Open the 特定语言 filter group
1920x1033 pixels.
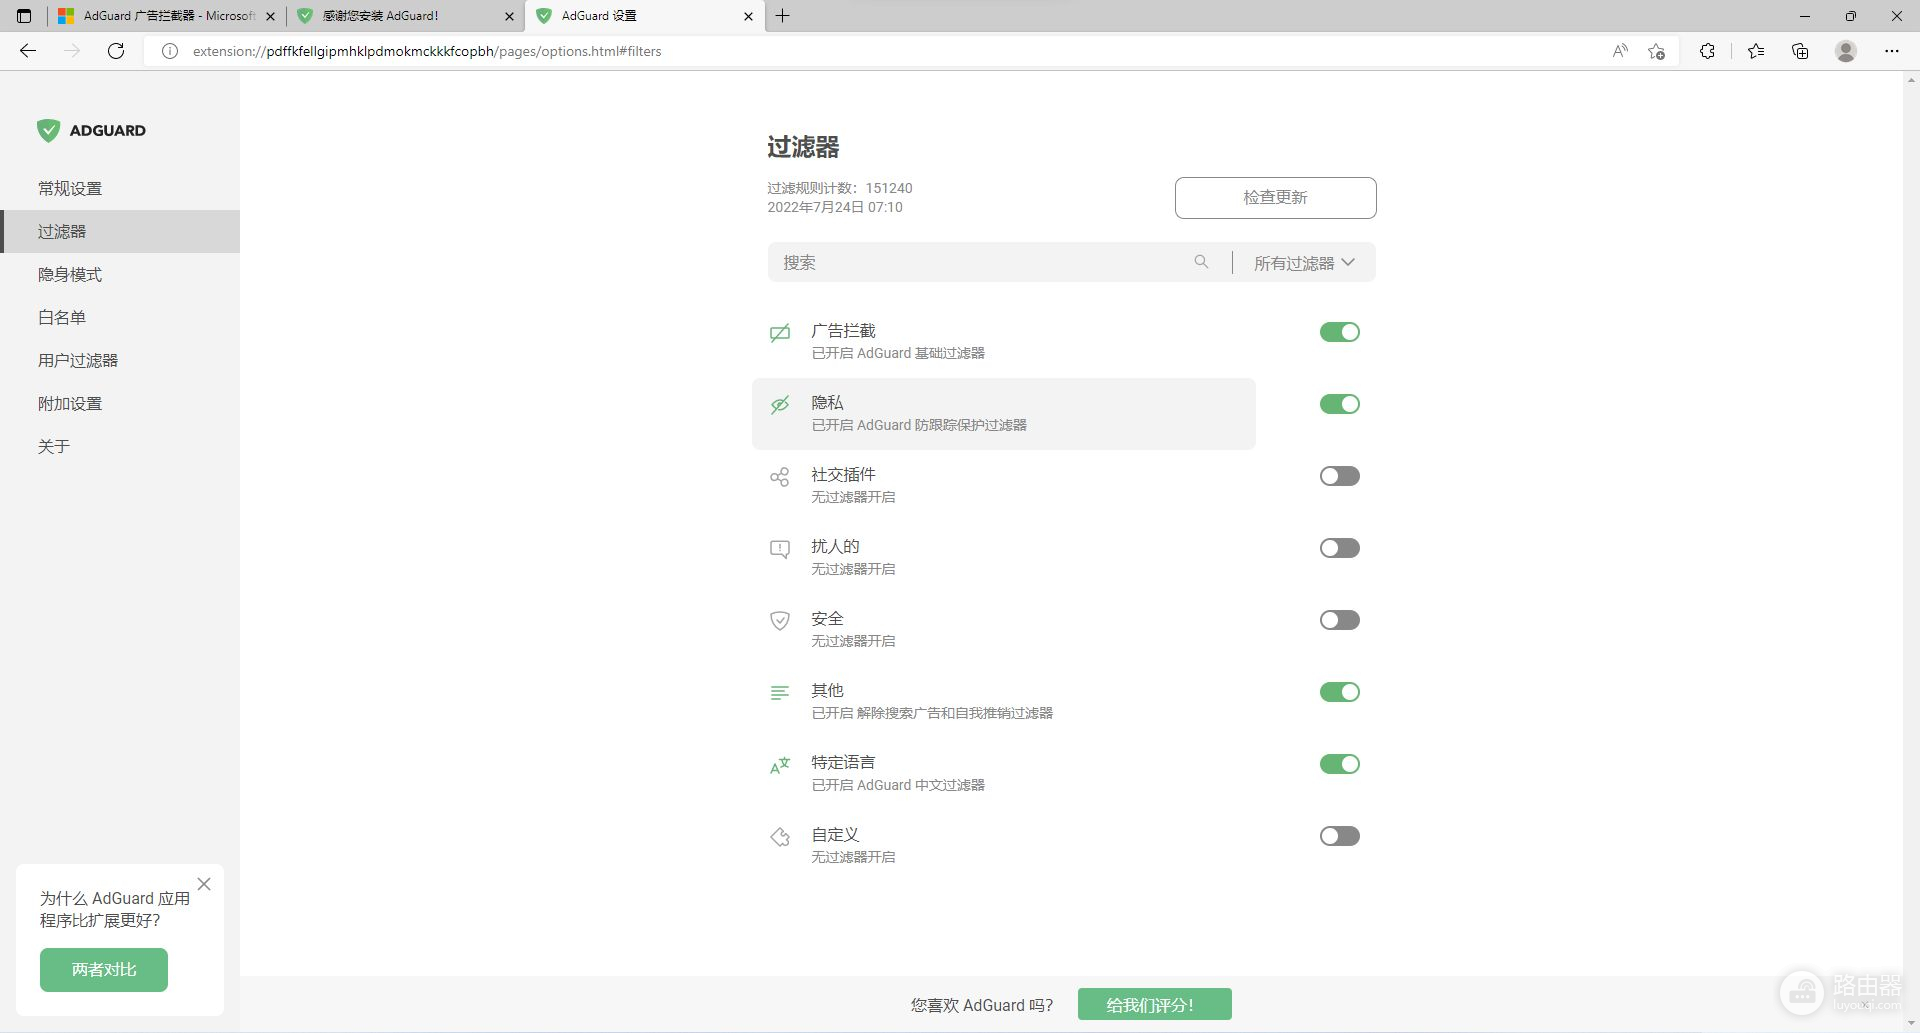[x=1003, y=773]
